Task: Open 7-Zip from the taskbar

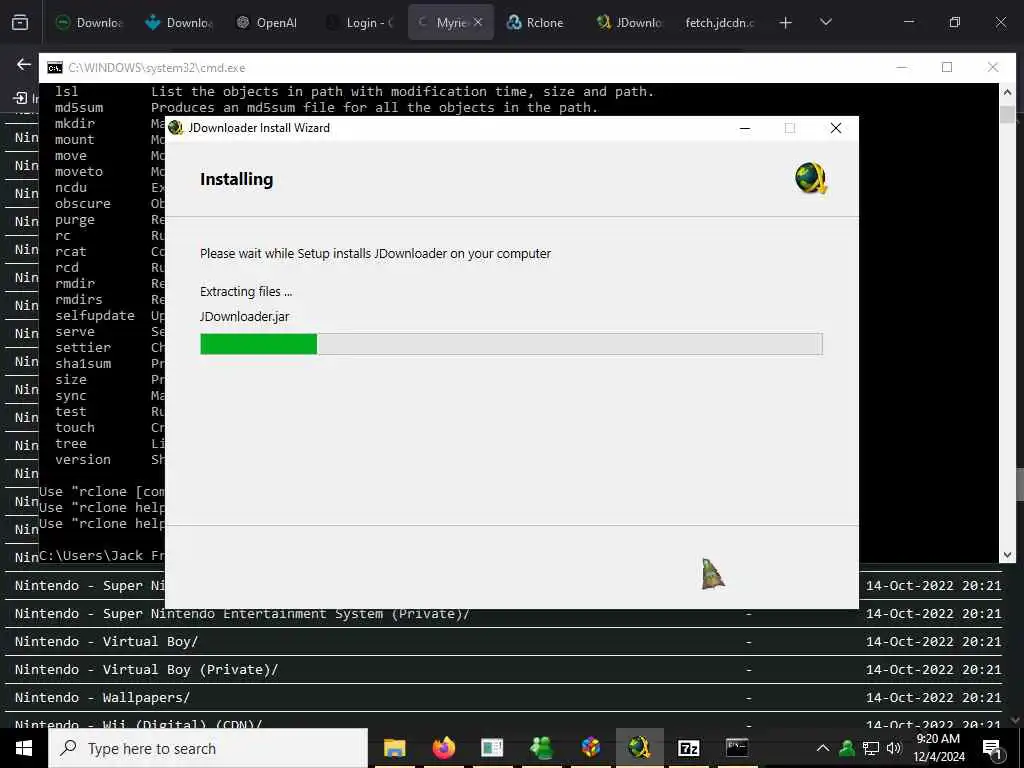Action: coord(688,748)
